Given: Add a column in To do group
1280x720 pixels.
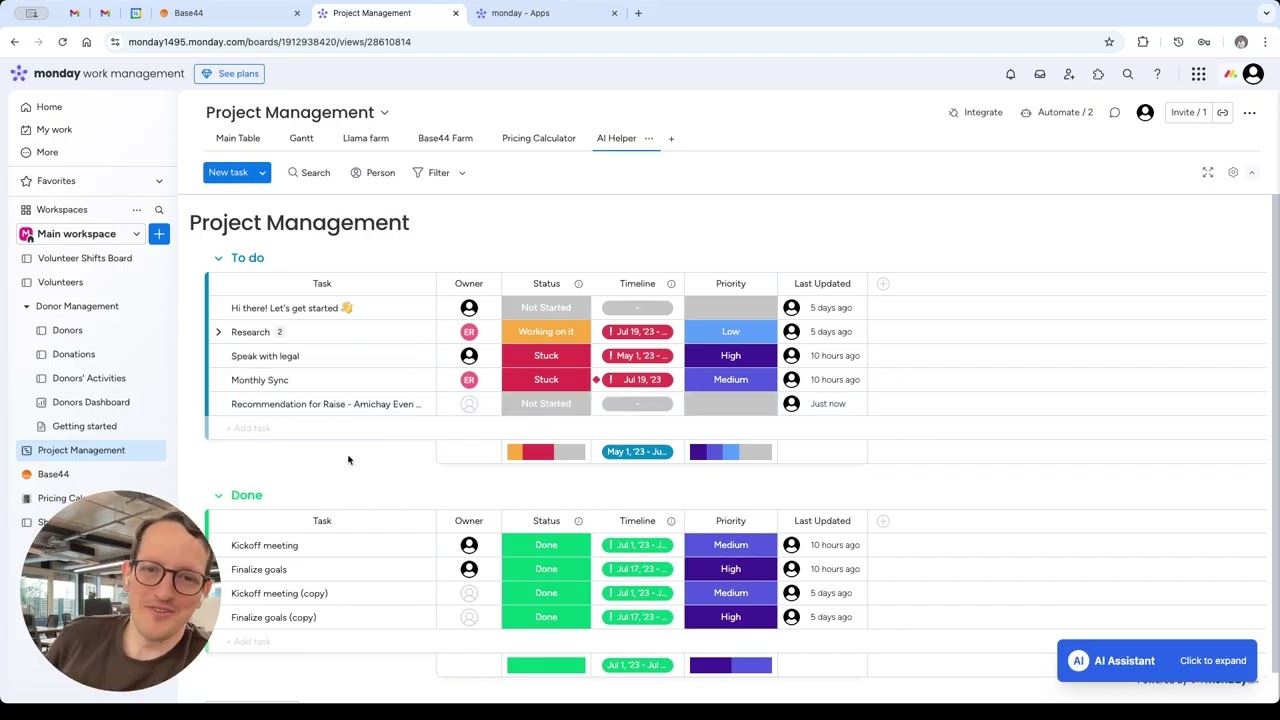Looking at the screenshot, I should (x=883, y=284).
